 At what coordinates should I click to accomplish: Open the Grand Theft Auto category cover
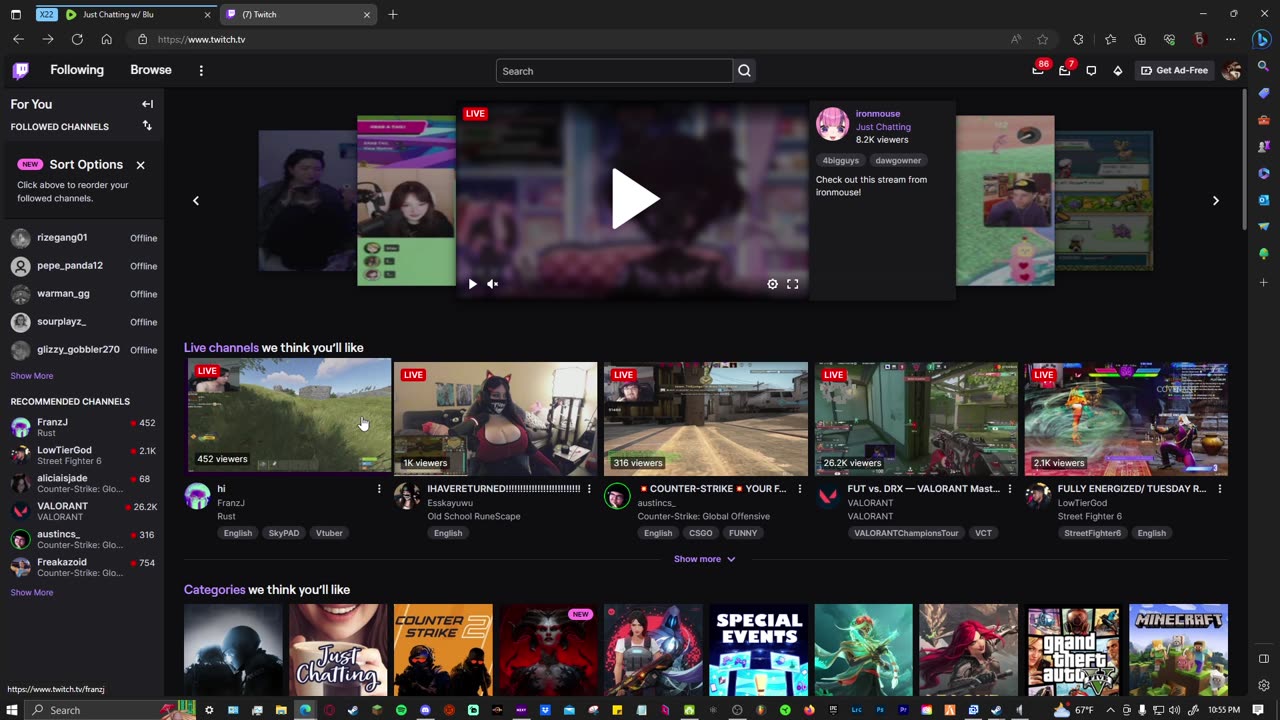pyautogui.click(x=1073, y=650)
